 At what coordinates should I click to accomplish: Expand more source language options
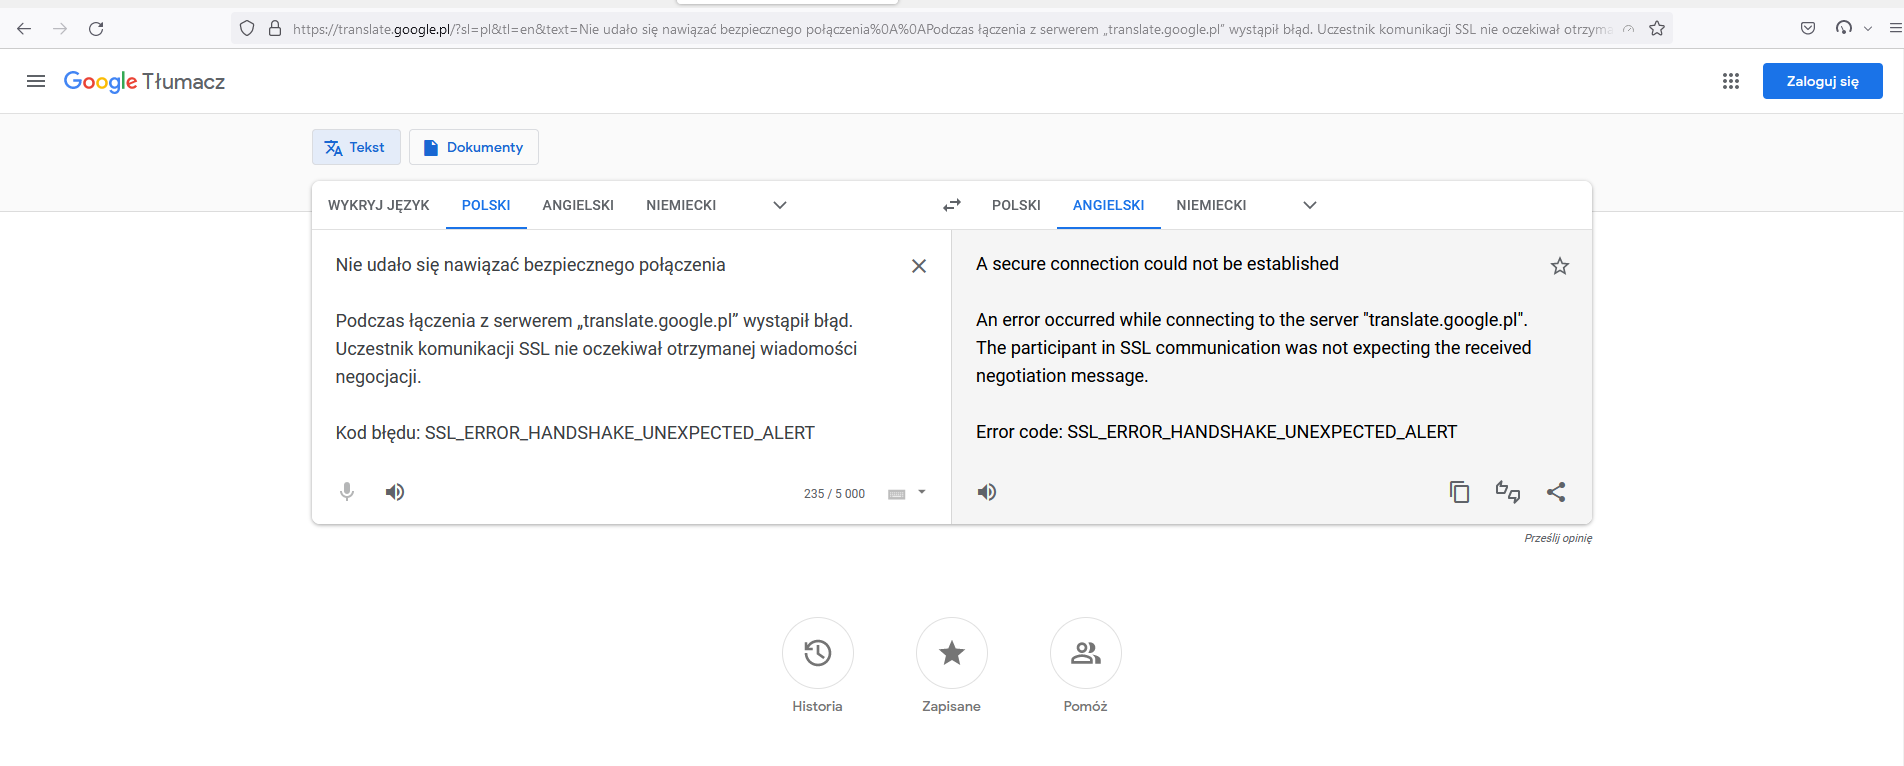tap(779, 204)
